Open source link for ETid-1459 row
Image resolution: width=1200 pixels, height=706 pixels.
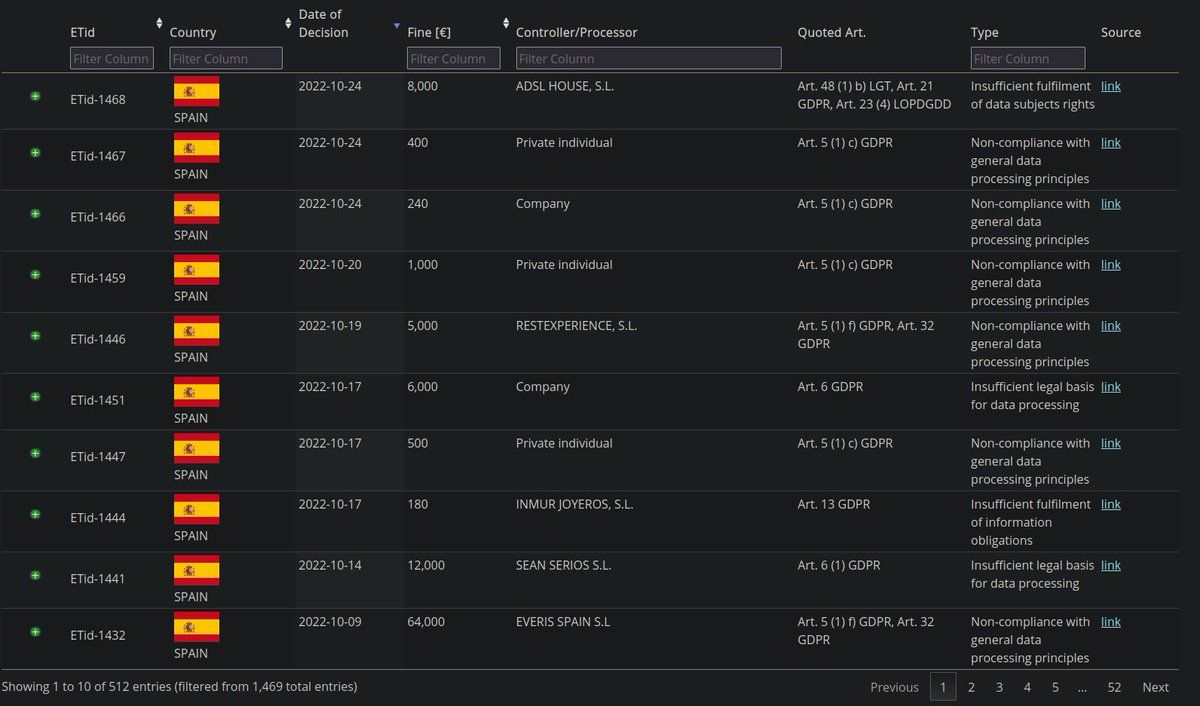[x=1111, y=264]
